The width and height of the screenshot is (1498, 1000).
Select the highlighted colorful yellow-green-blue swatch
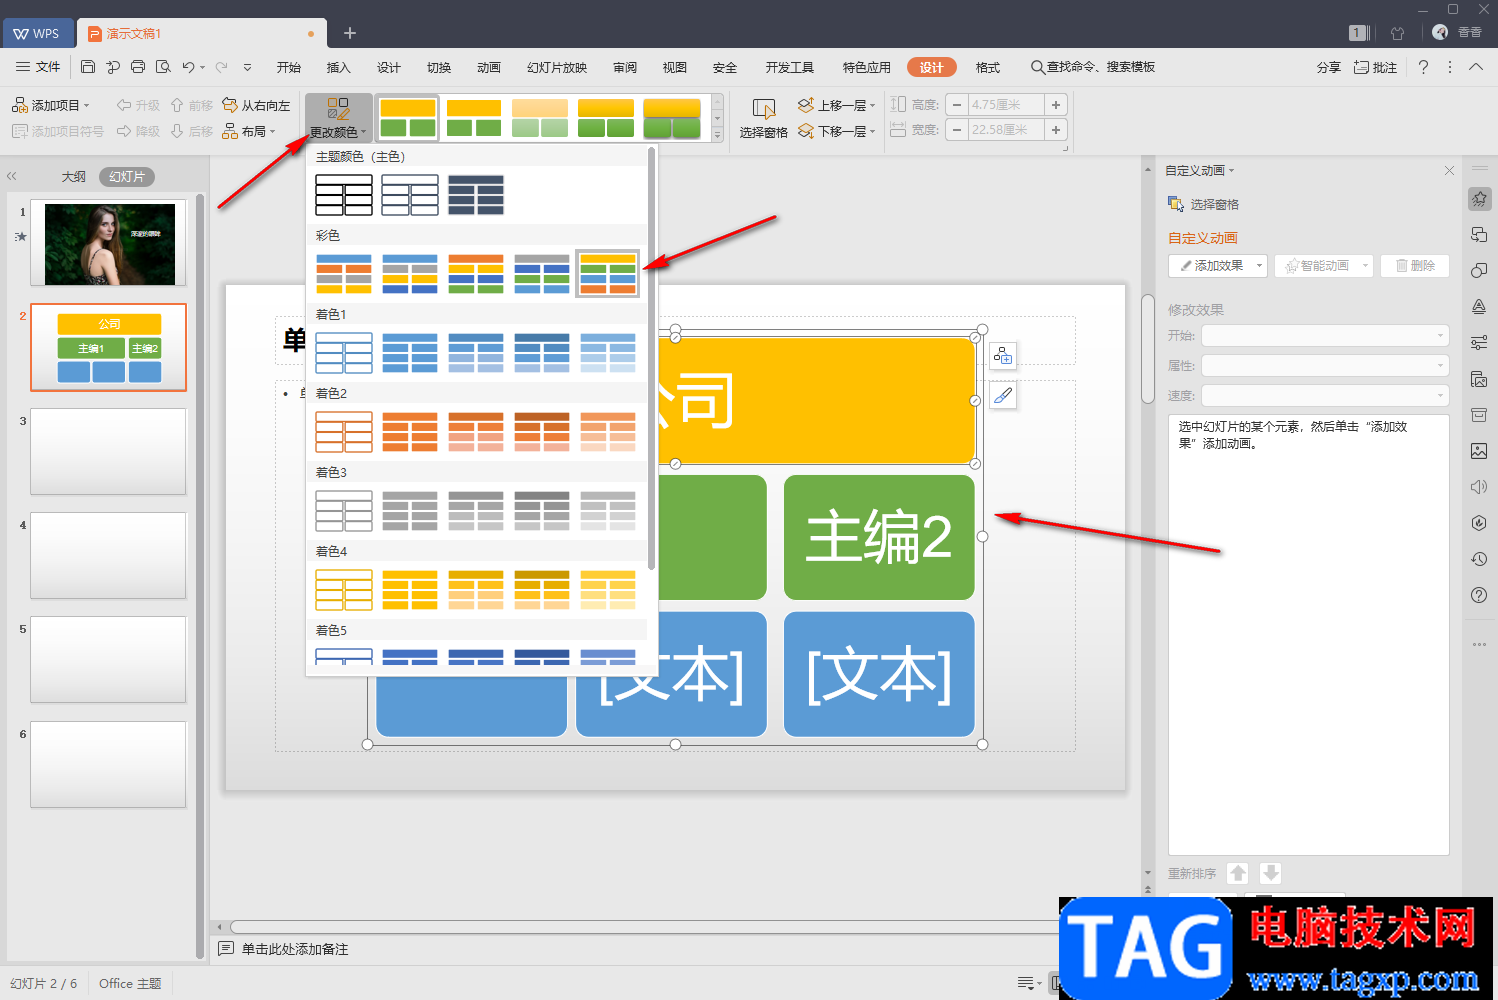click(x=608, y=274)
